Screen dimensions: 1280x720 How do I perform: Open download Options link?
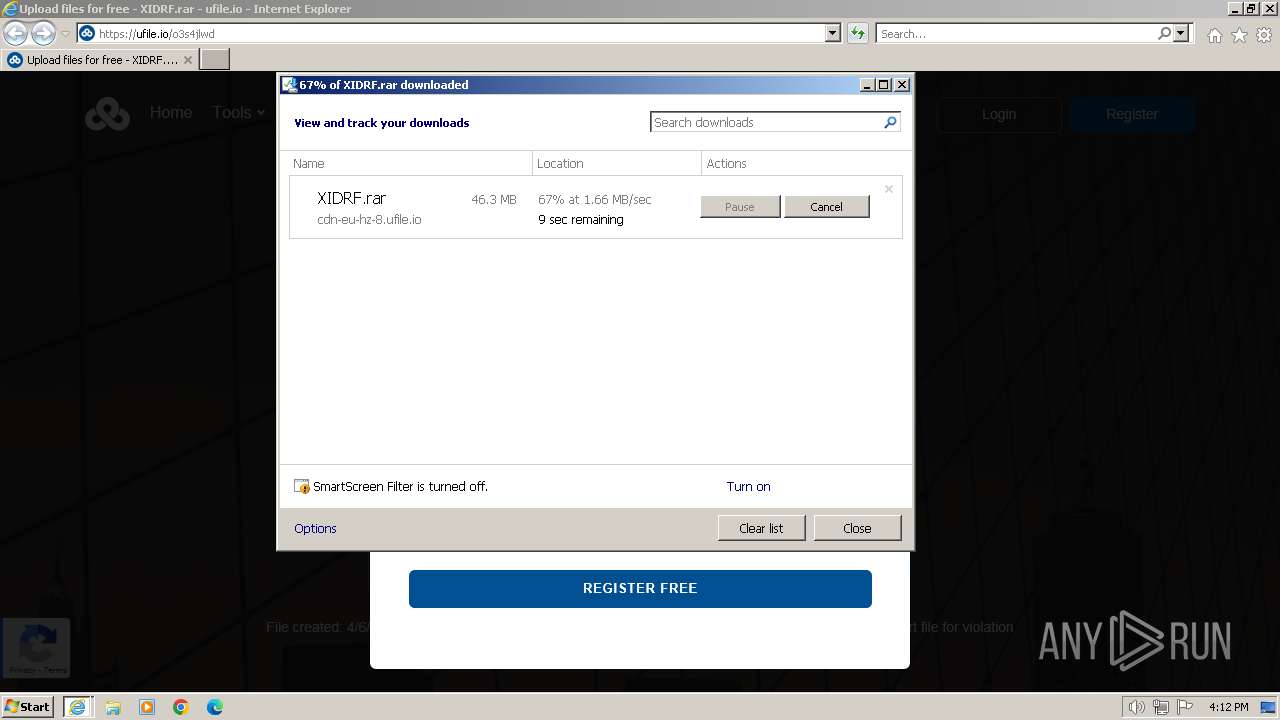click(x=315, y=528)
